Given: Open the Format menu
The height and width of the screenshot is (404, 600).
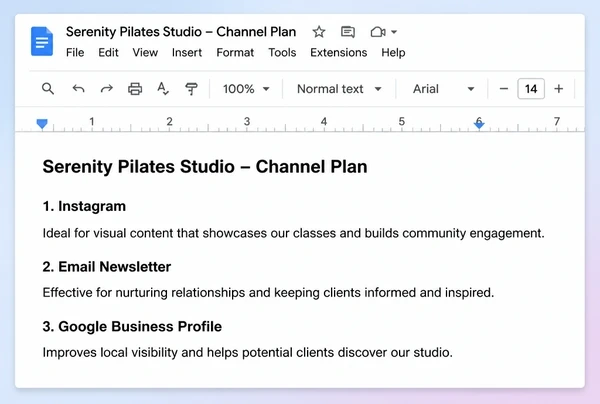Looking at the screenshot, I should [235, 52].
